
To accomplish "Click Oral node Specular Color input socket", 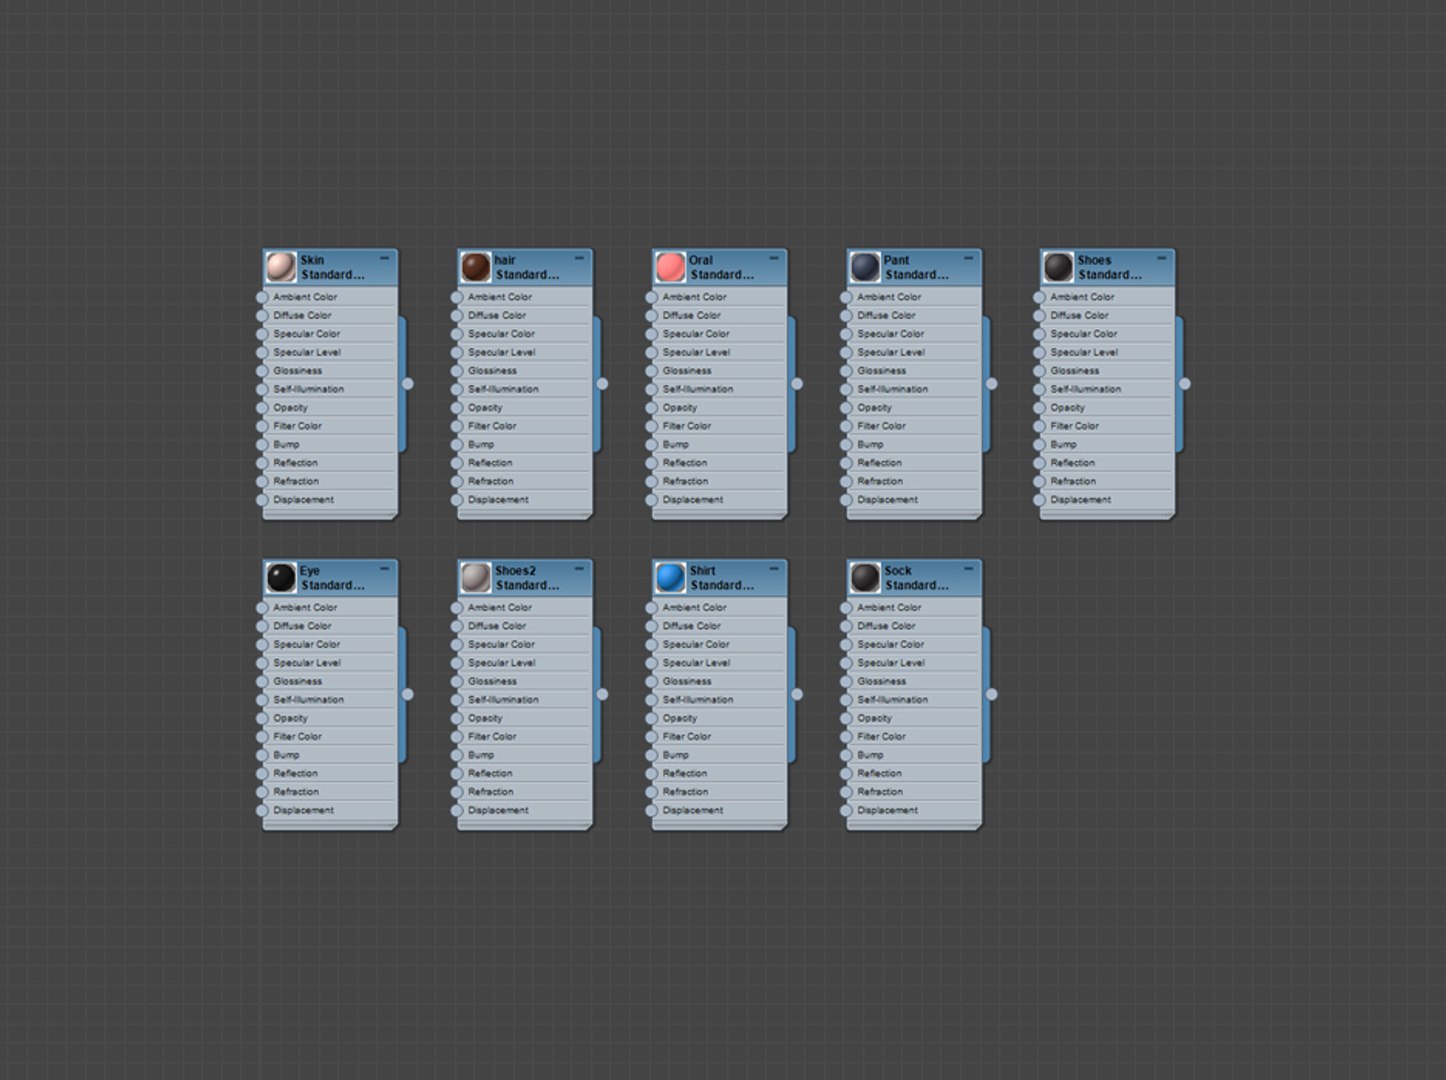I will pyautogui.click(x=651, y=334).
